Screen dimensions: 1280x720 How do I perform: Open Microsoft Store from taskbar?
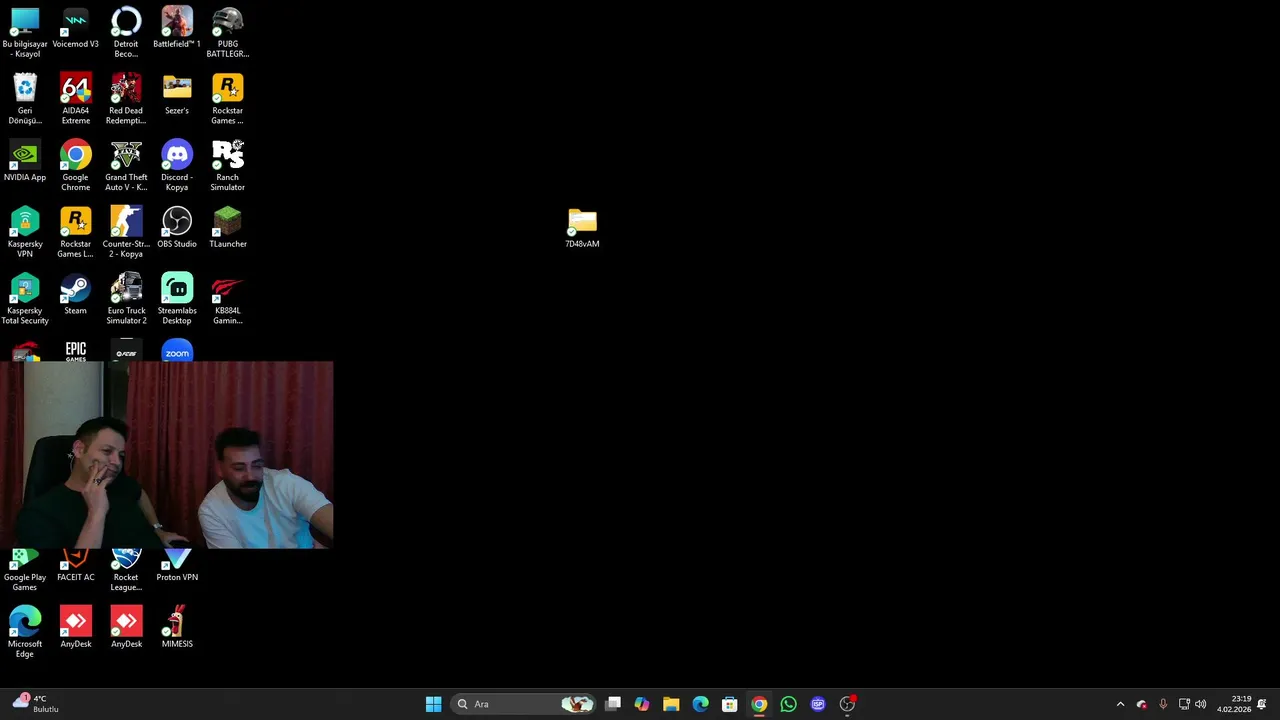pyautogui.click(x=730, y=704)
